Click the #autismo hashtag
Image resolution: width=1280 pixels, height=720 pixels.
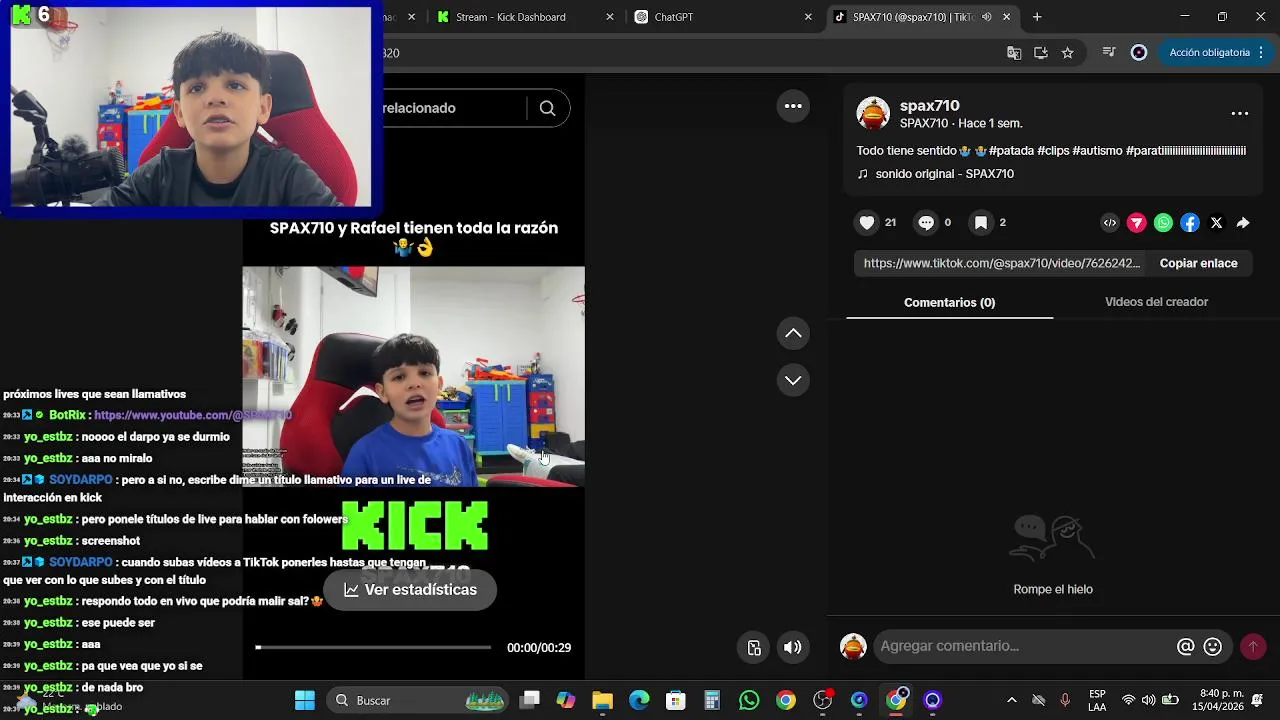click(x=1097, y=151)
